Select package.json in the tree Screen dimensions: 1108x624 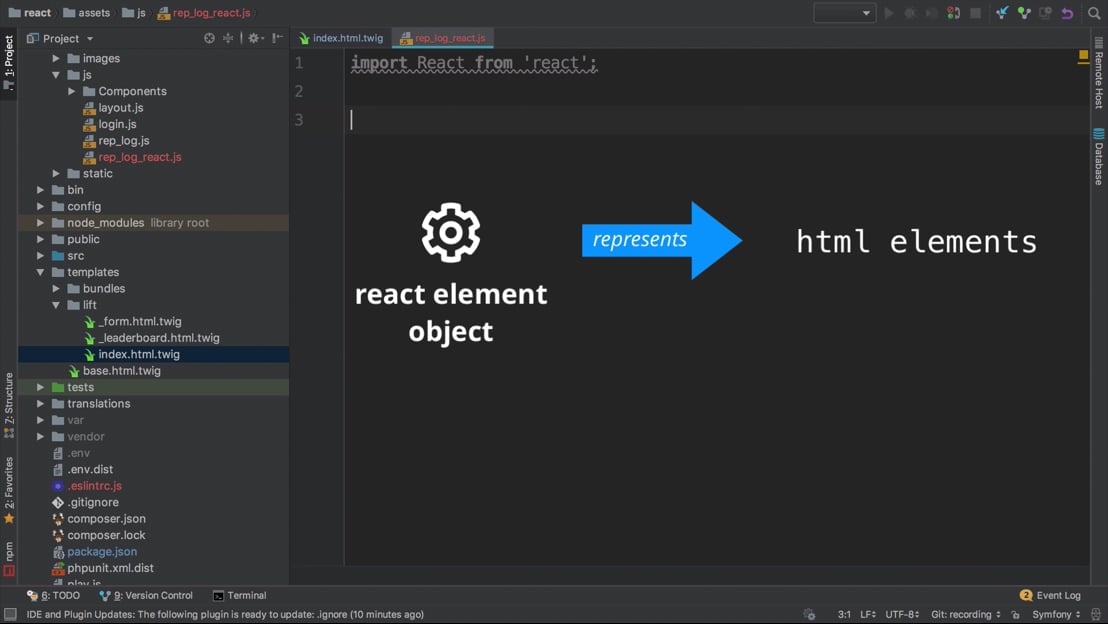pyautogui.click(x=102, y=552)
